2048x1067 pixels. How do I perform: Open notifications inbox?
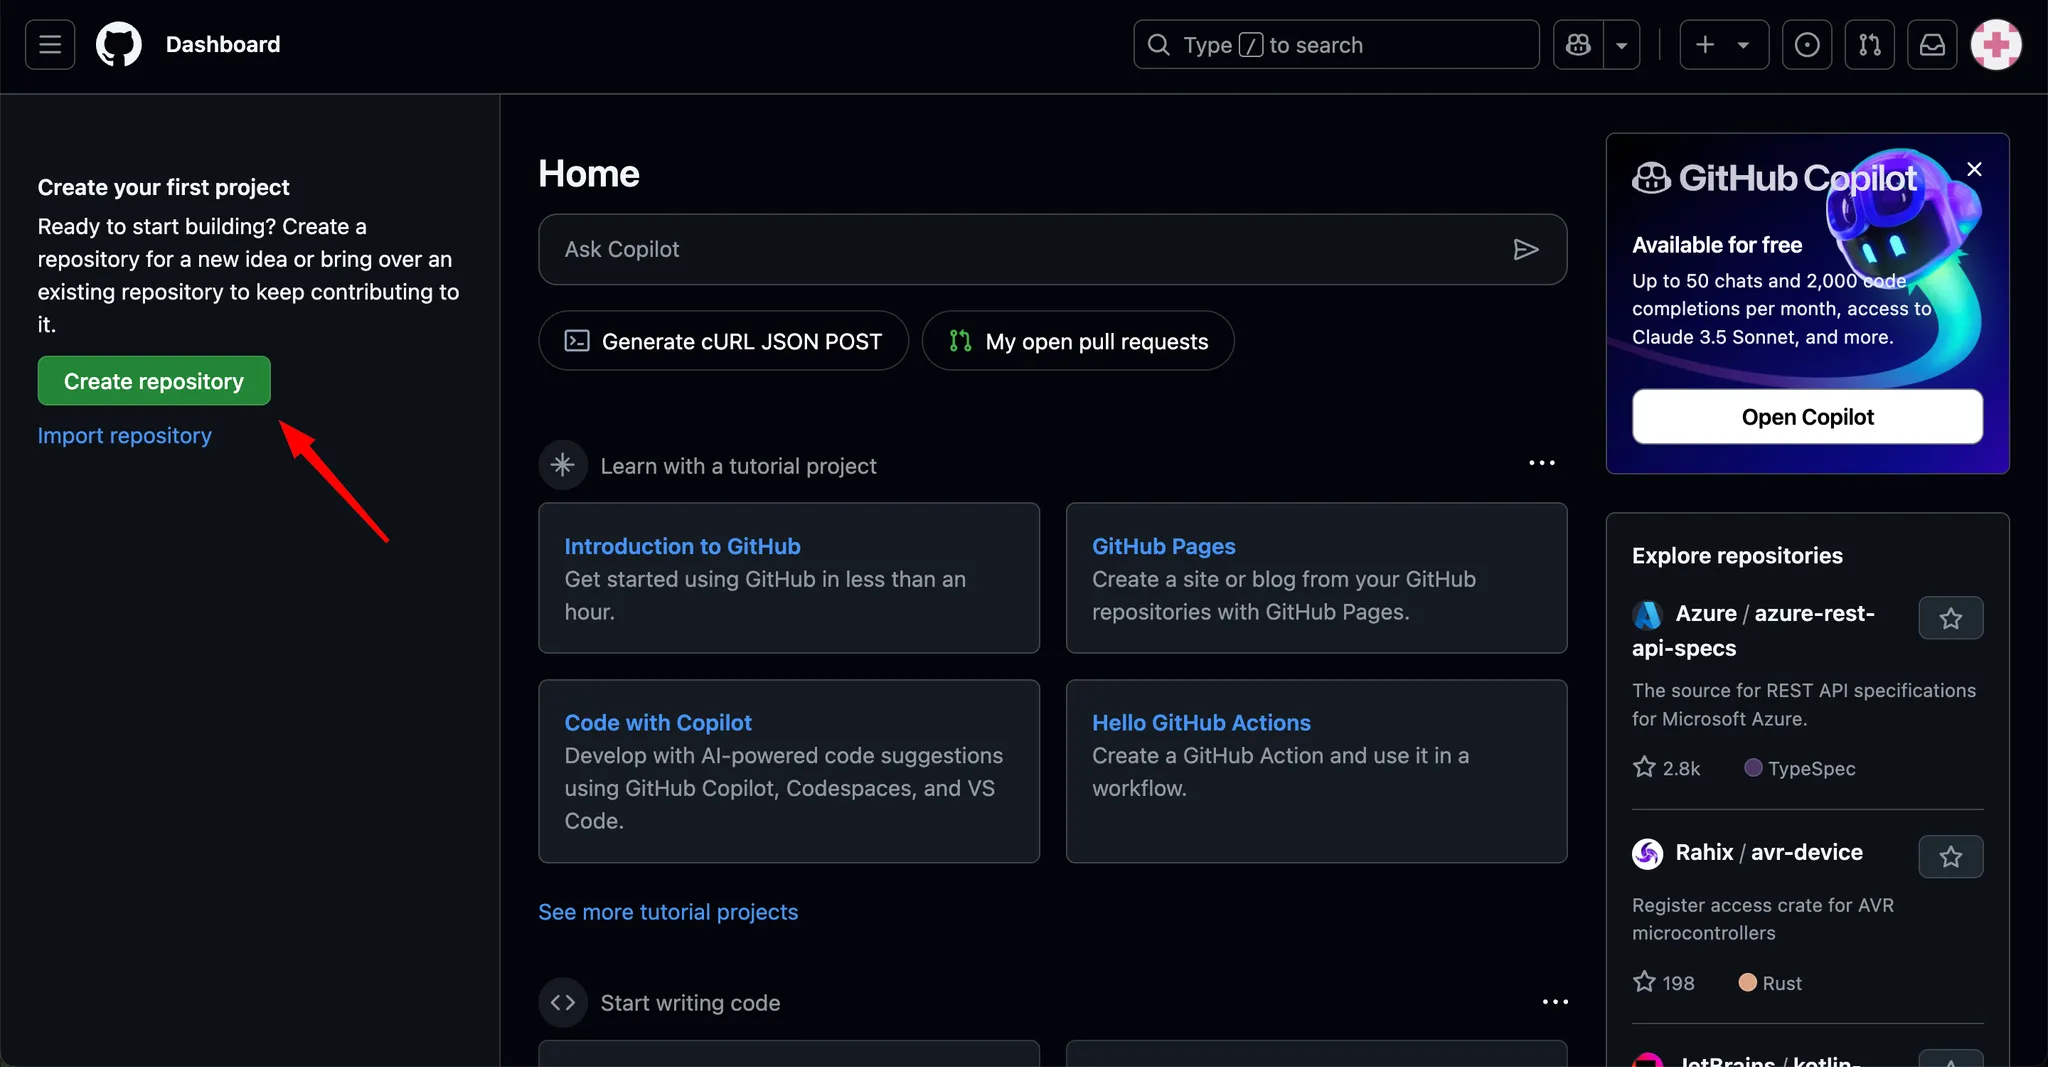[x=1932, y=45]
